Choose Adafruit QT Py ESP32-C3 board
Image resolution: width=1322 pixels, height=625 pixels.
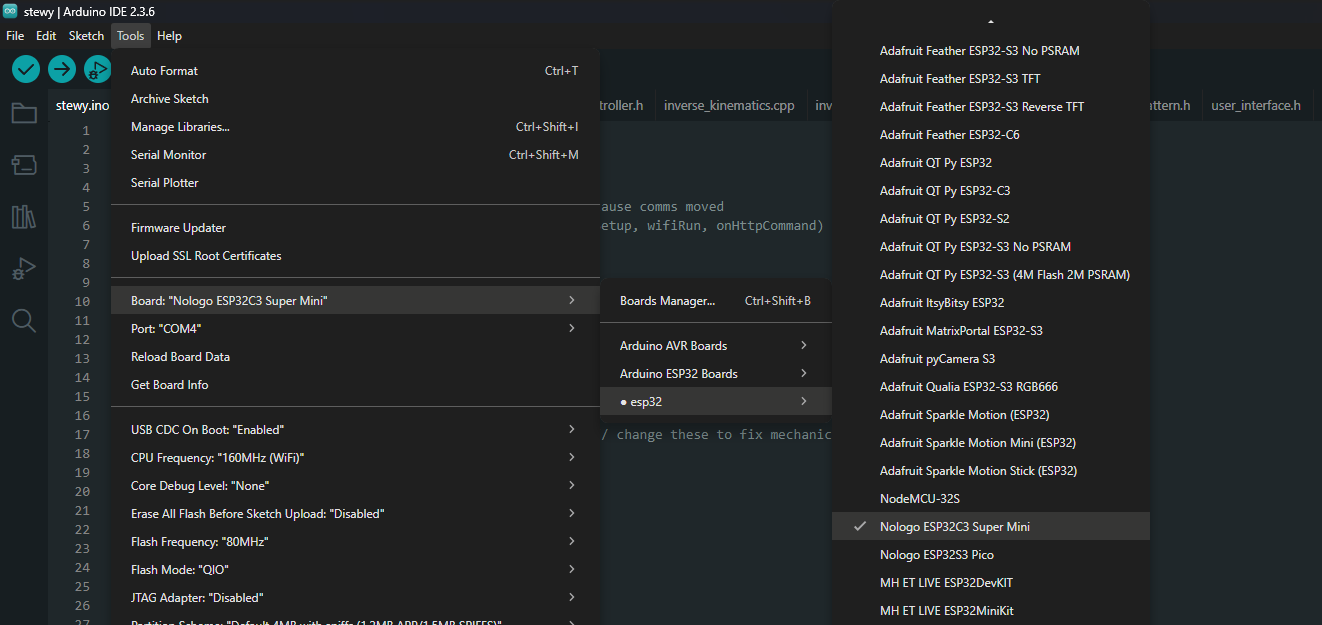[x=991, y=191]
